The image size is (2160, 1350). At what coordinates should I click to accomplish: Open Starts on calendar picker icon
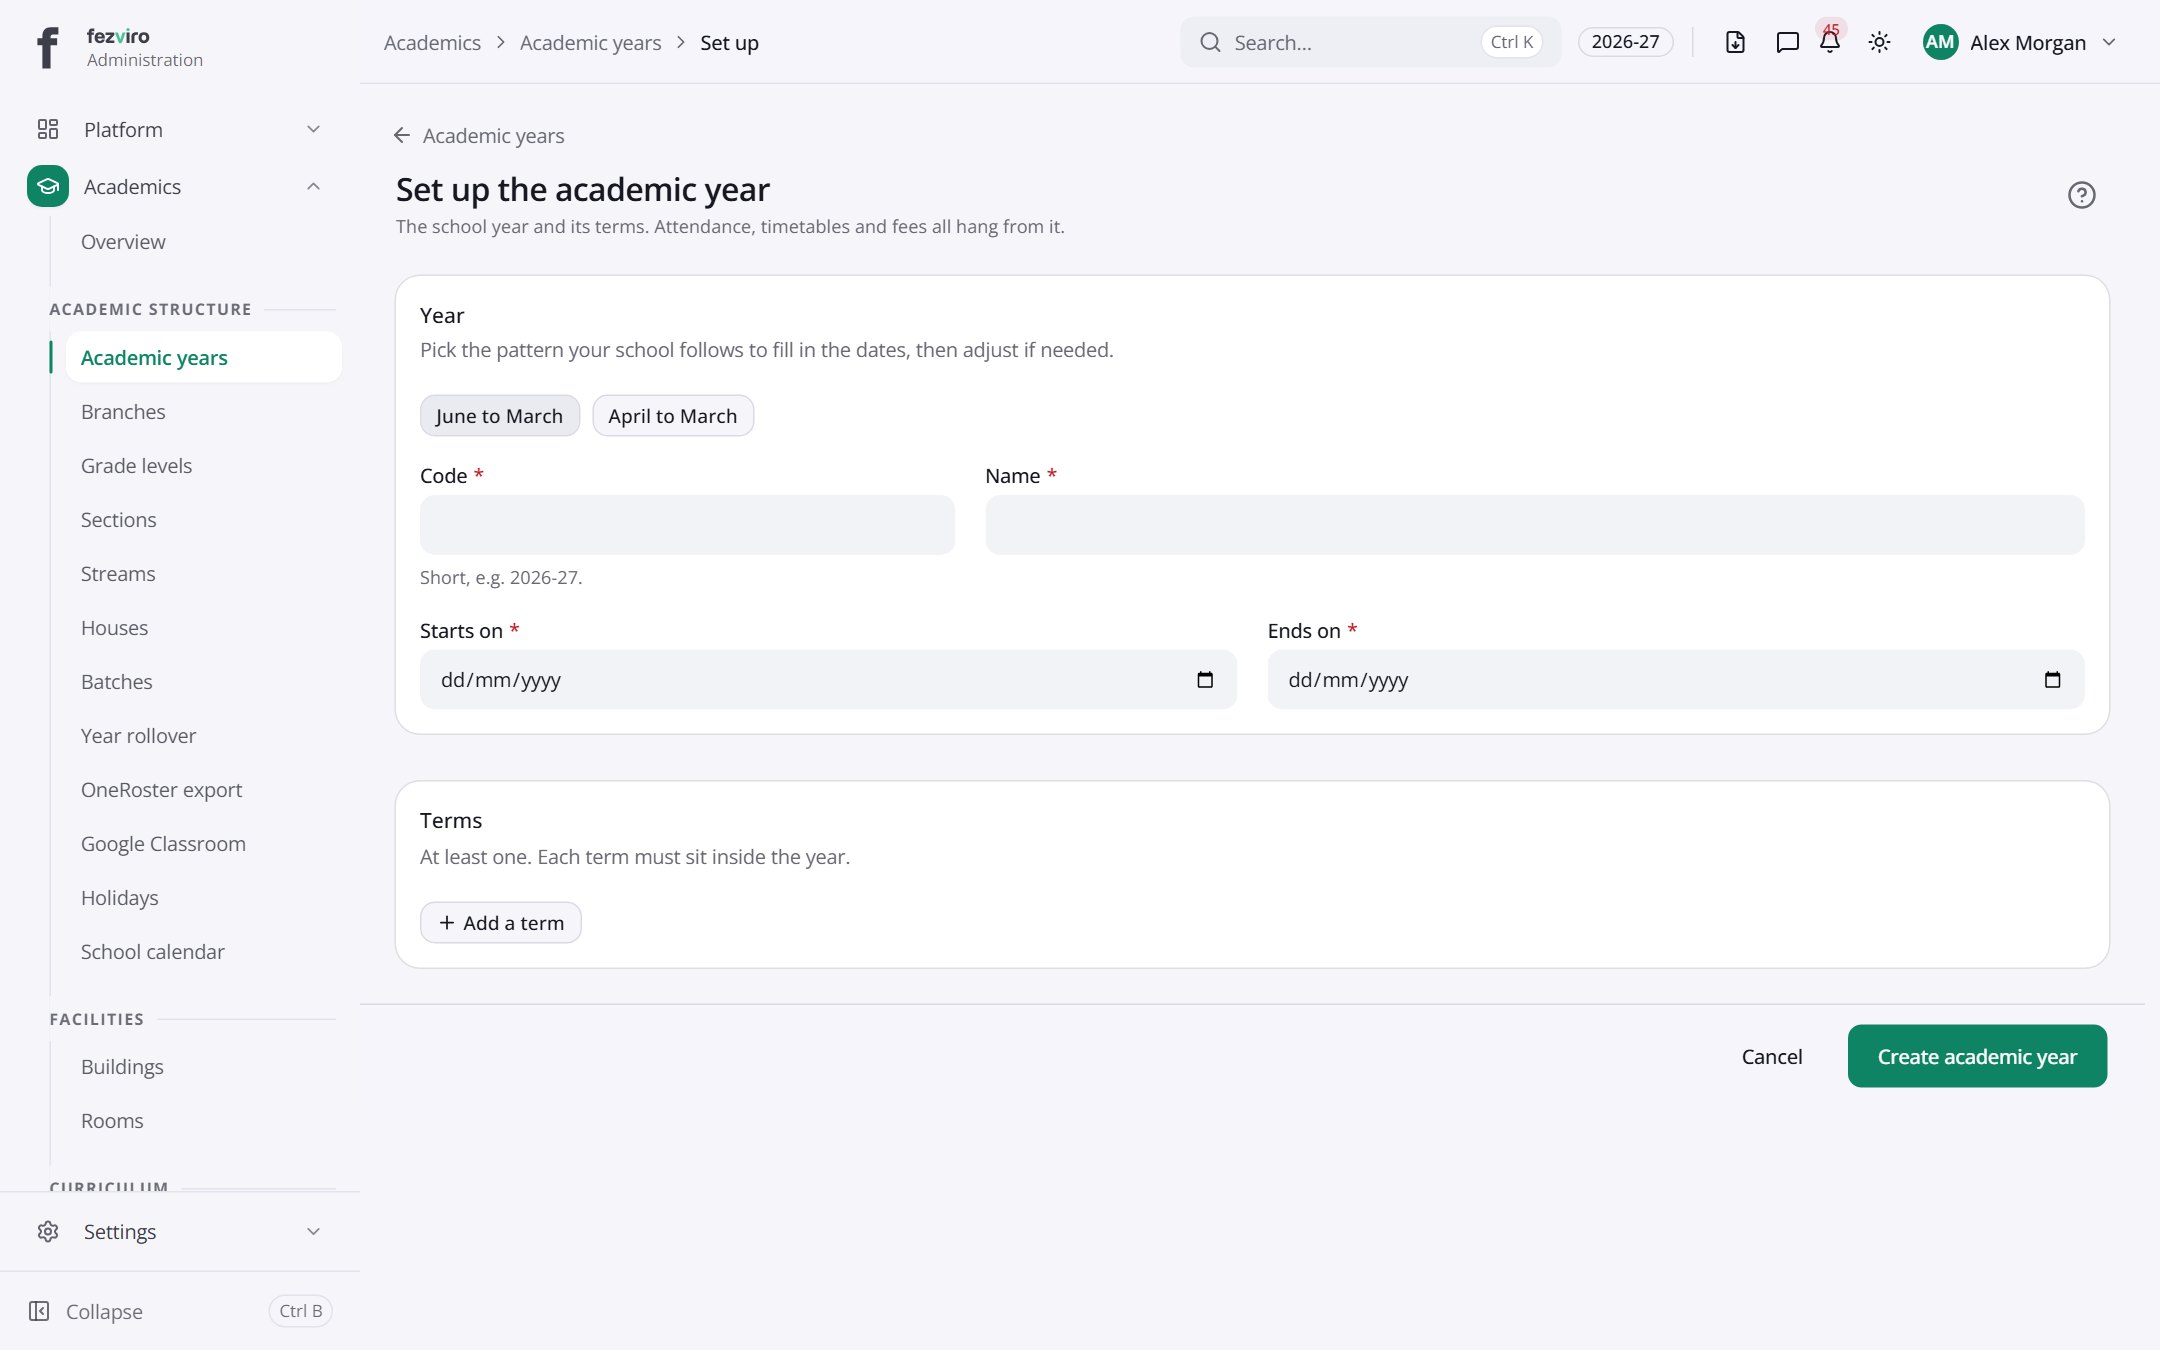point(1205,680)
